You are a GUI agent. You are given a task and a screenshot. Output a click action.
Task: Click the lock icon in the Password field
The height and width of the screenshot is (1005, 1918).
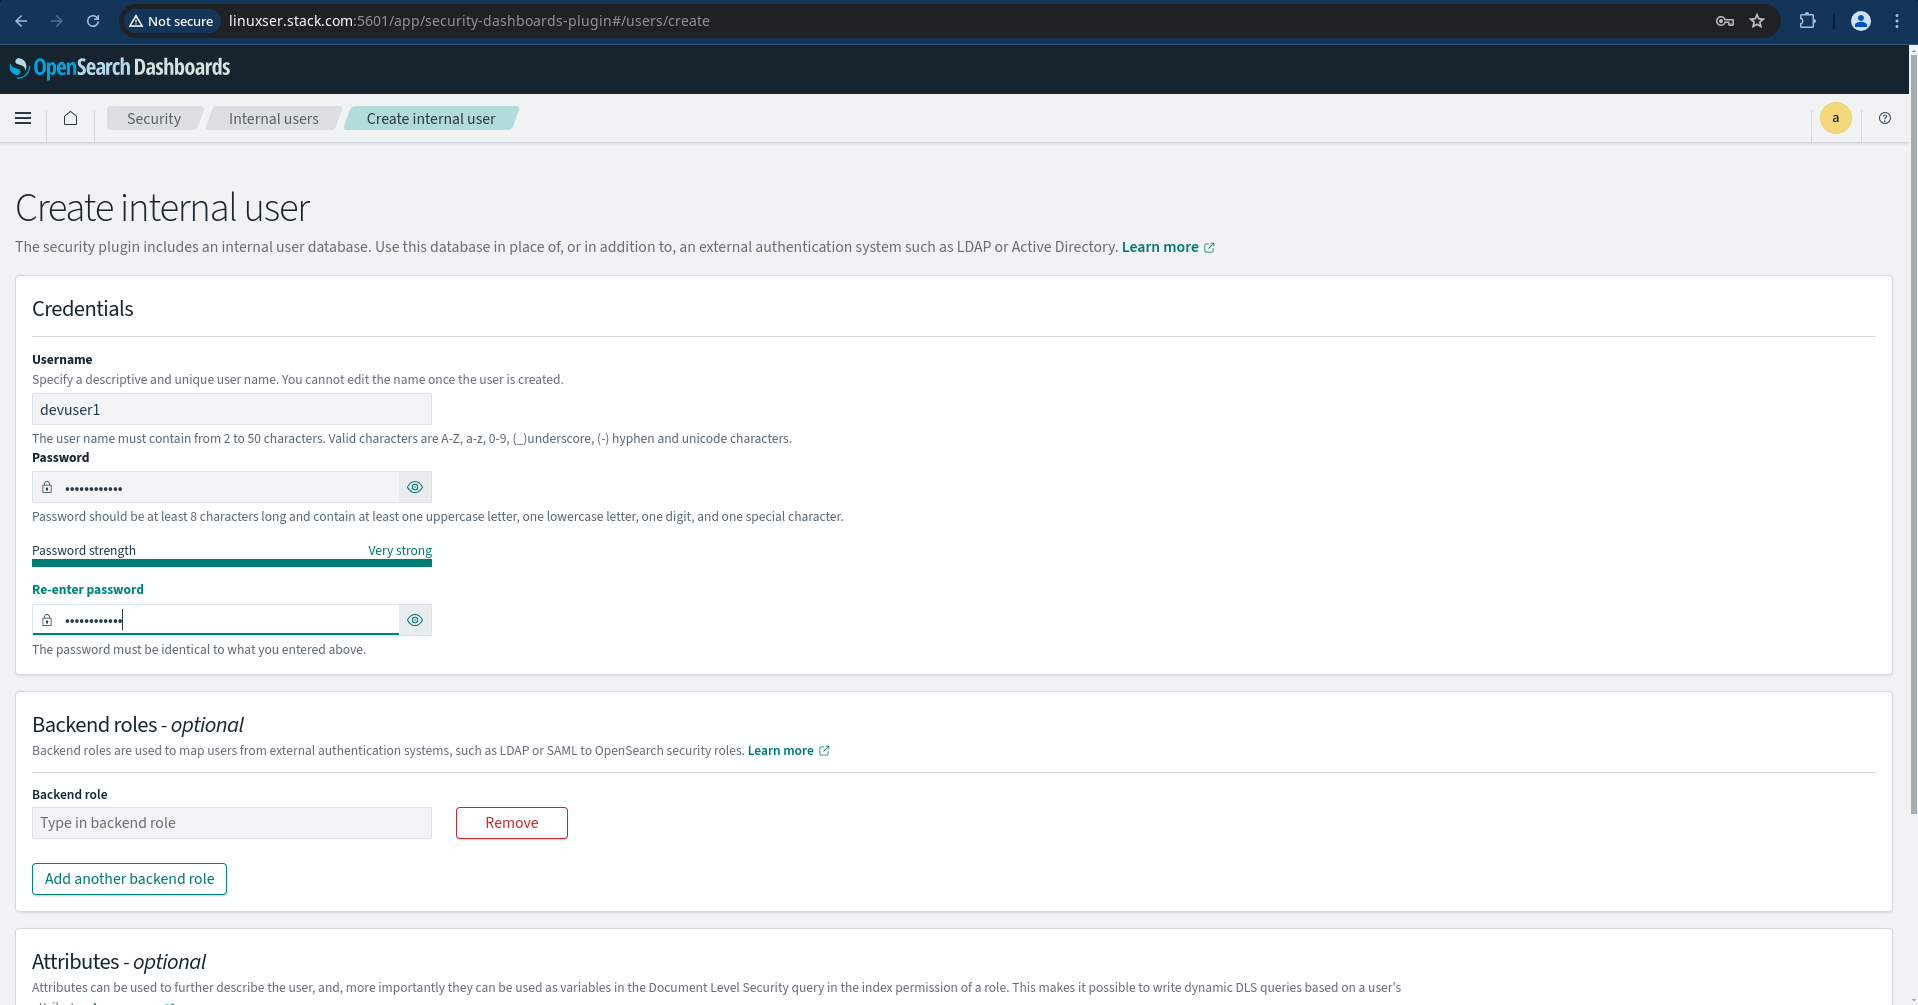[47, 487]
